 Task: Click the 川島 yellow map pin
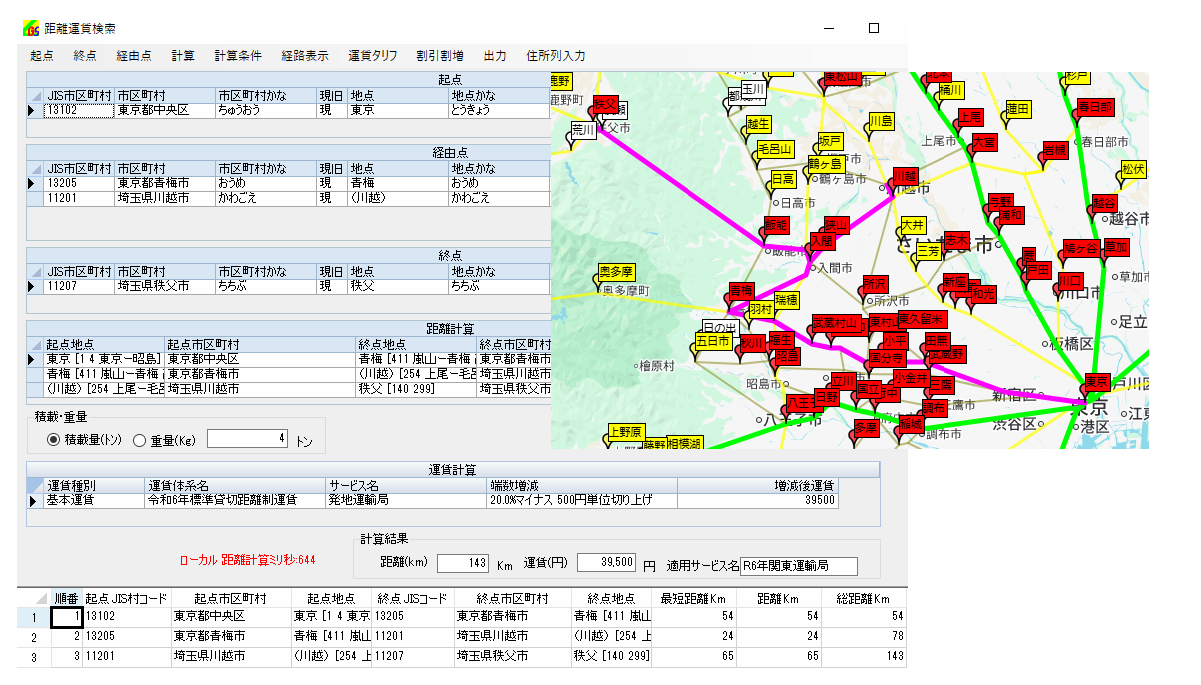point(879,122)
